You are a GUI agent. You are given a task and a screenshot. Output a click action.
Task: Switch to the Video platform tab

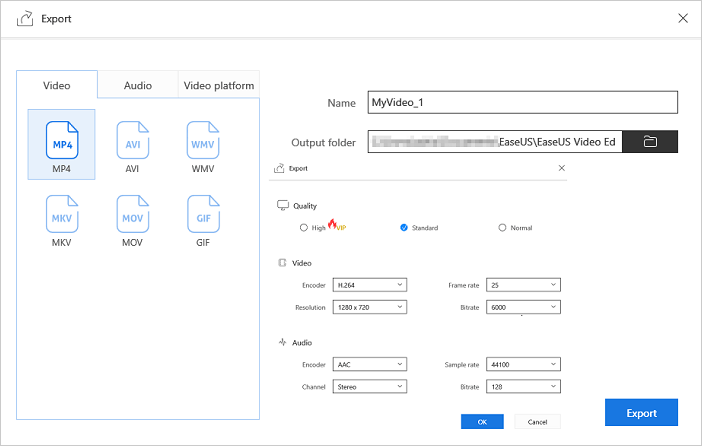coord(218,86)
